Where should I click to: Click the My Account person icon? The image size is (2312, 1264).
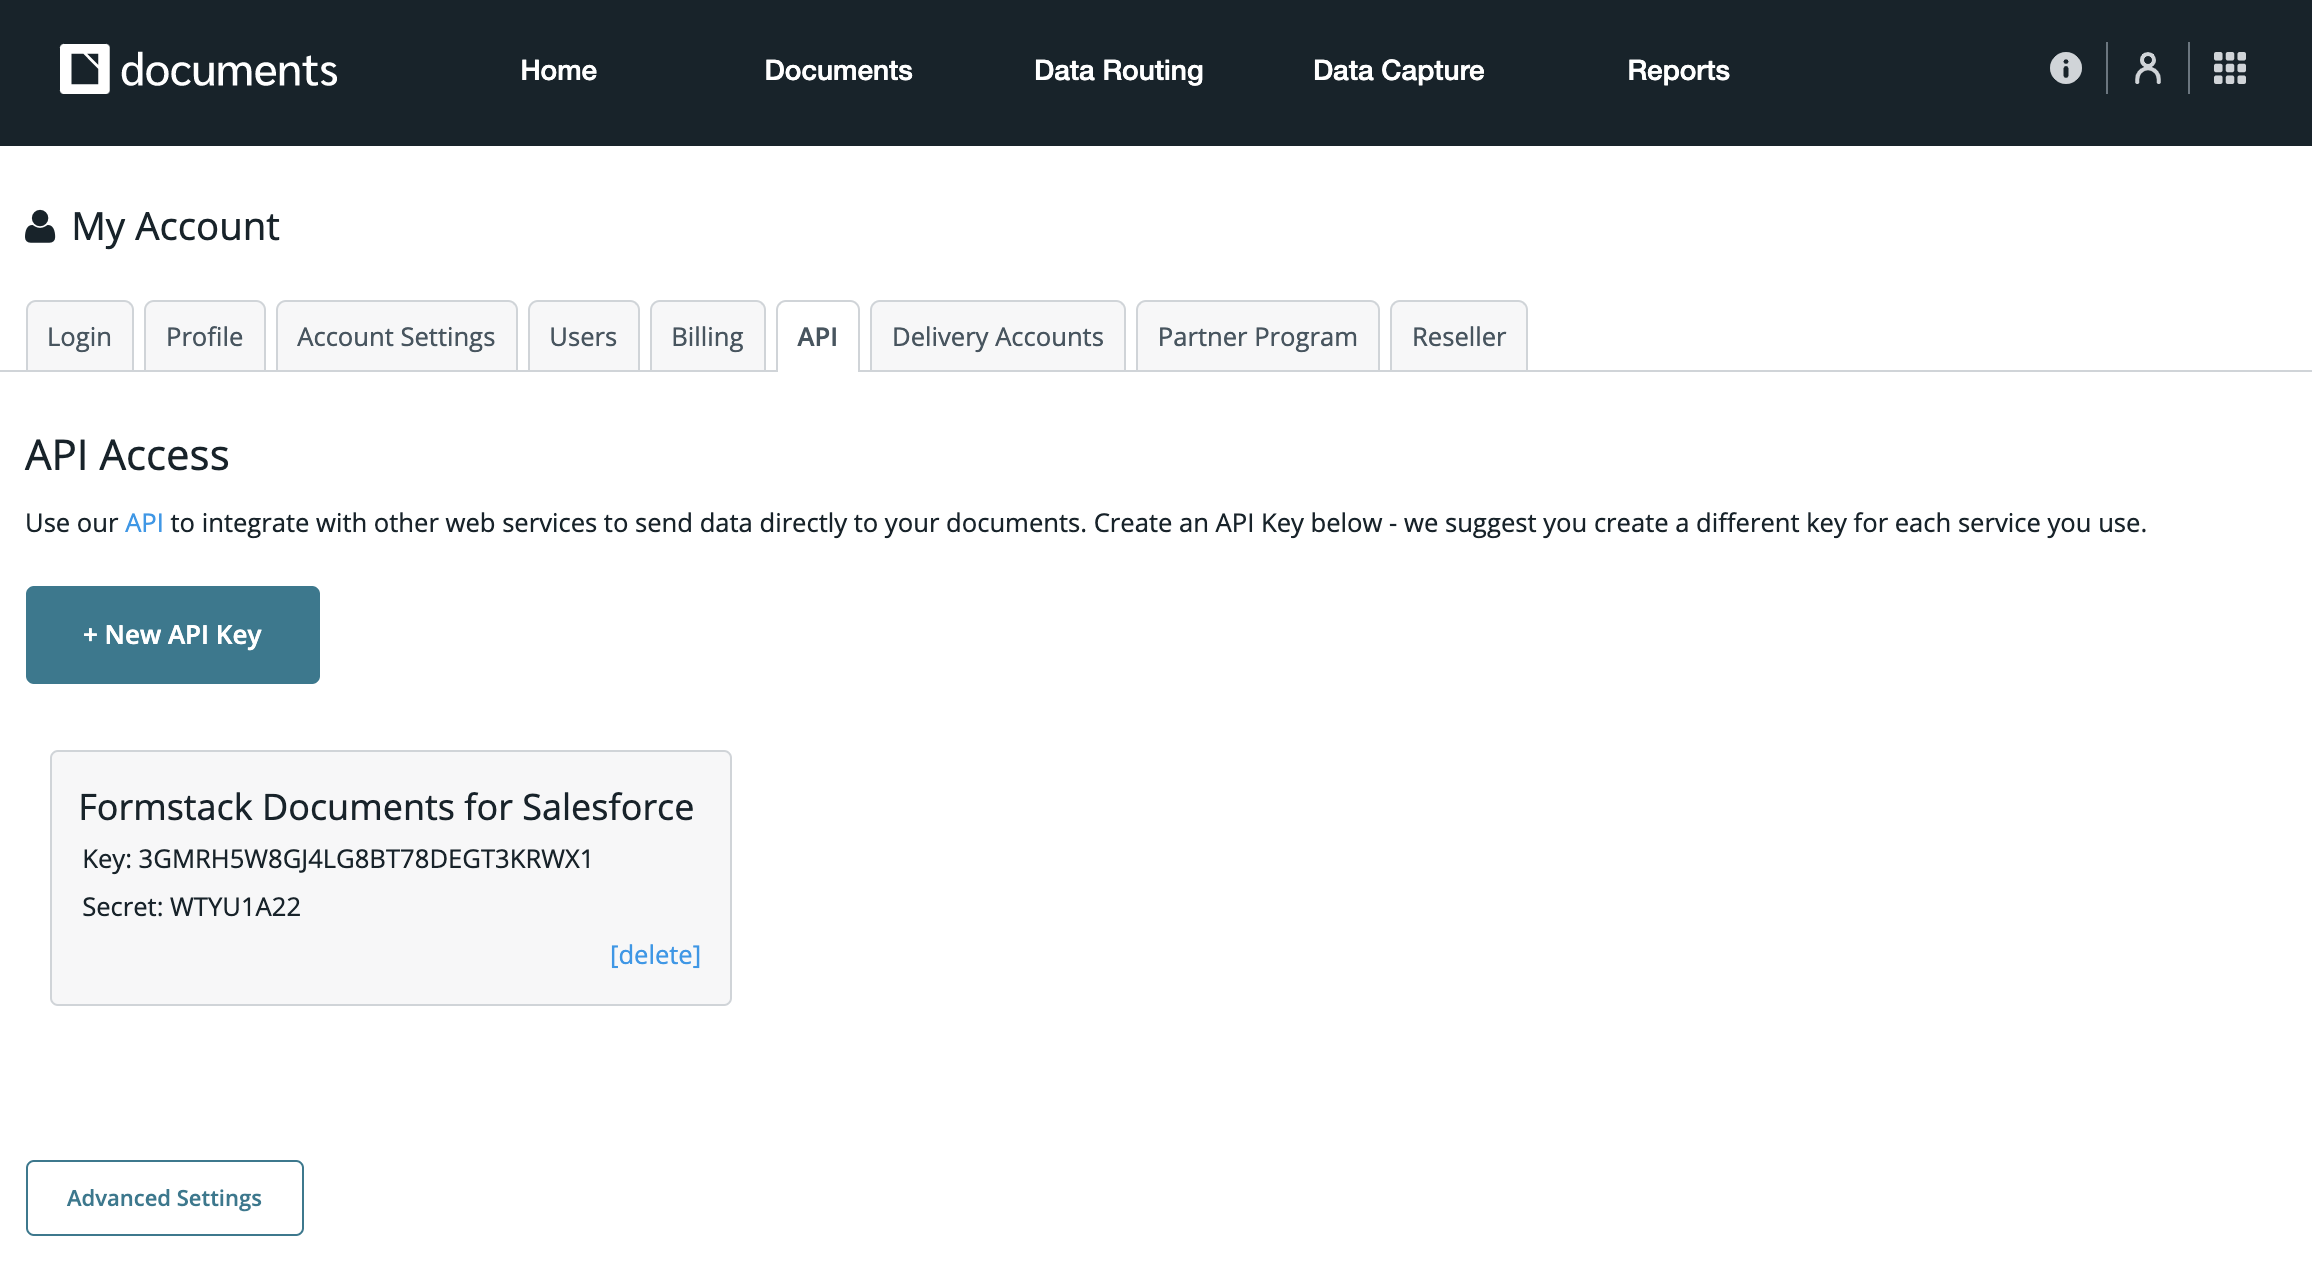(x=40, y=227)
